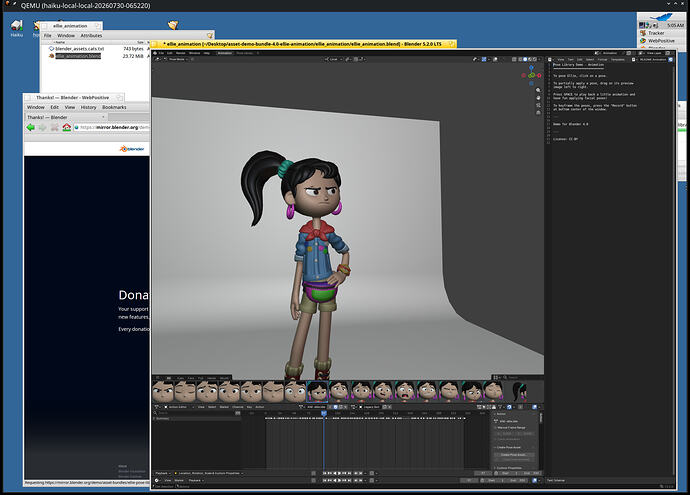Click the Stop loading icon in WebPositive
Screen dimensions: 690x495
coord(55,127)
